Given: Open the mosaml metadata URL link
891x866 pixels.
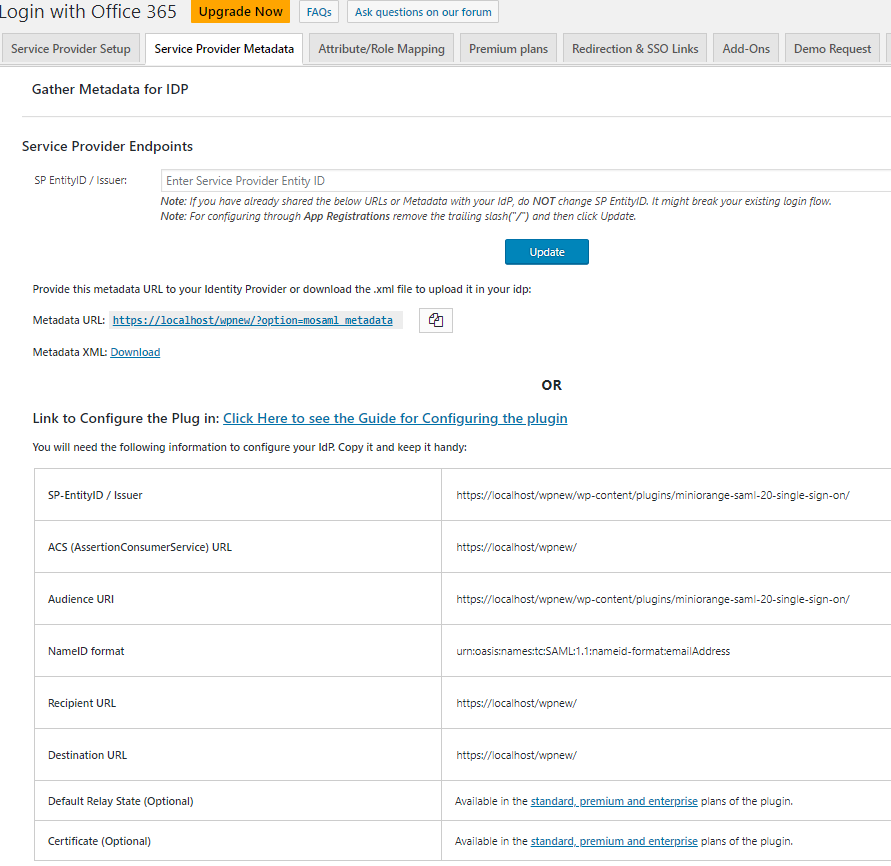Looking at the screenshot, I should 253,320.
